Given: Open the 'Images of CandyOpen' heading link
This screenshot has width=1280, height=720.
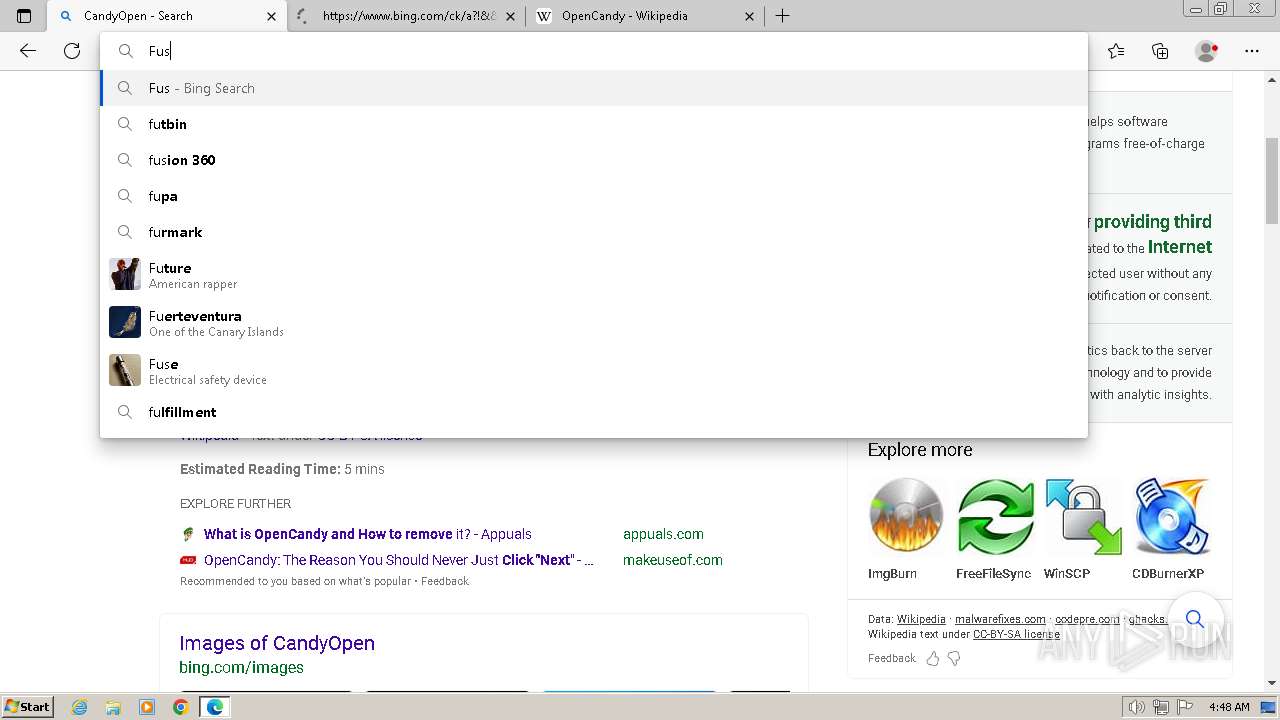Looking at the screenshot, I should (277, 643).
